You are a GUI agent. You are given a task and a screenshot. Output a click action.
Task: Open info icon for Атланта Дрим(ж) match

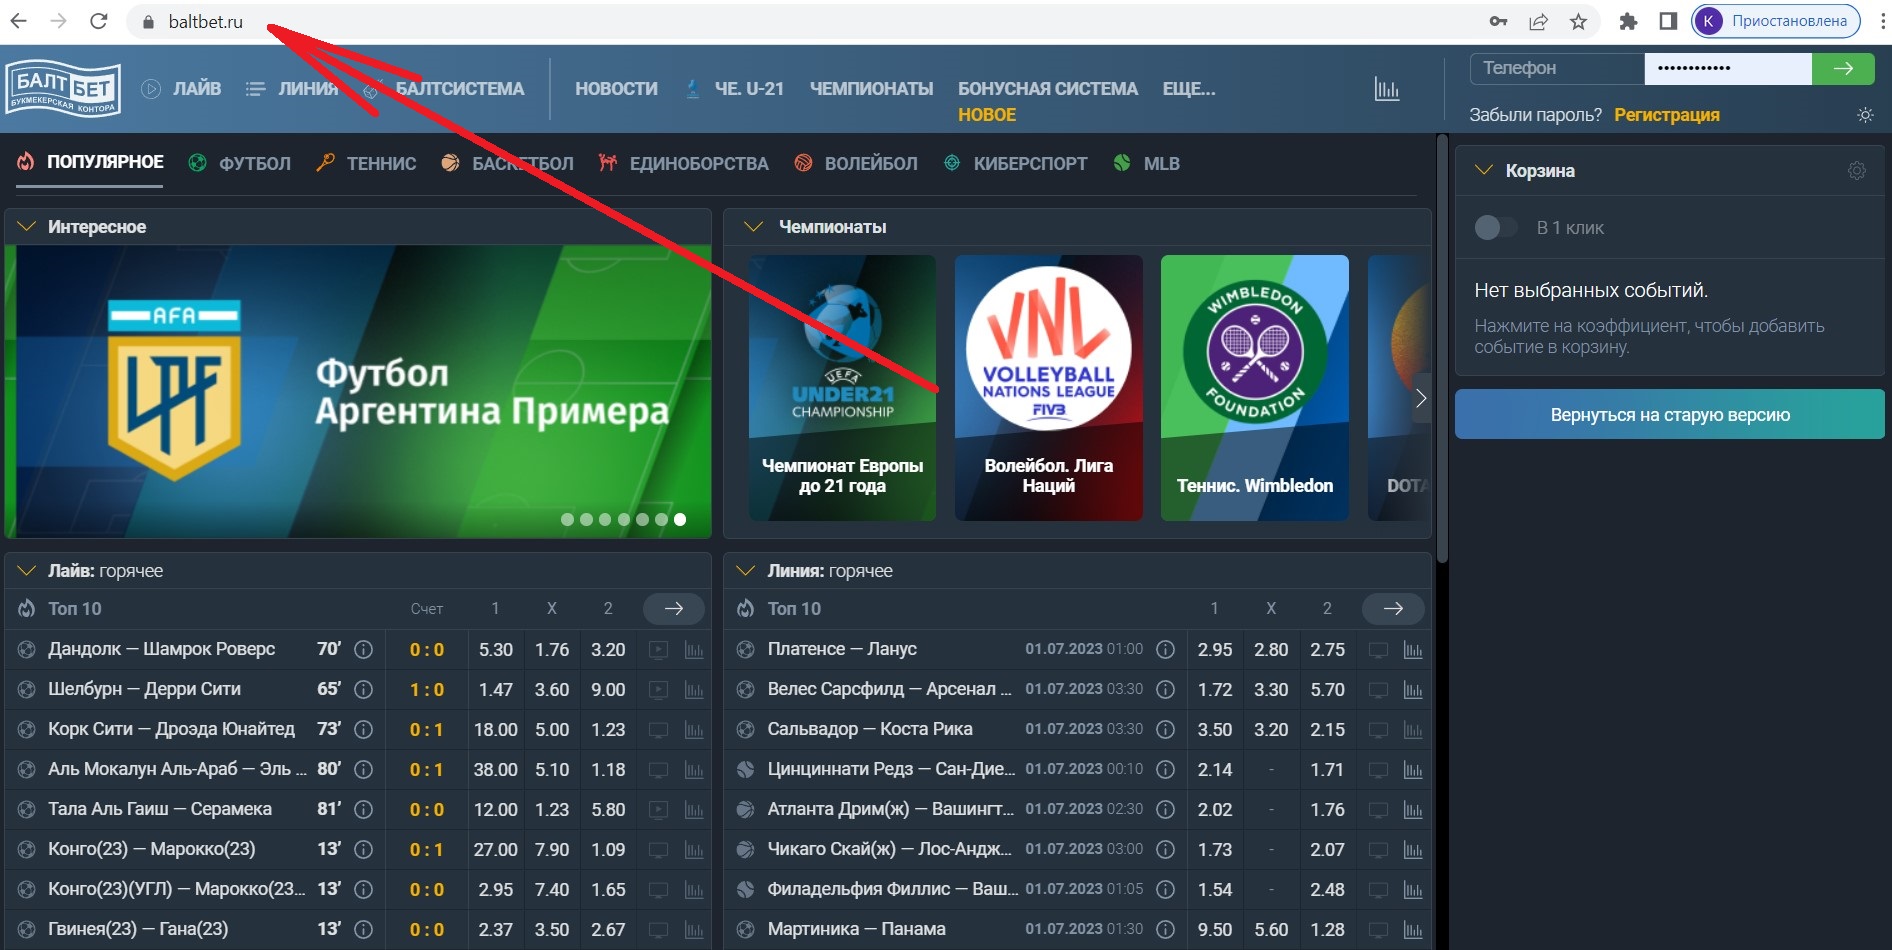point(1165,809)
